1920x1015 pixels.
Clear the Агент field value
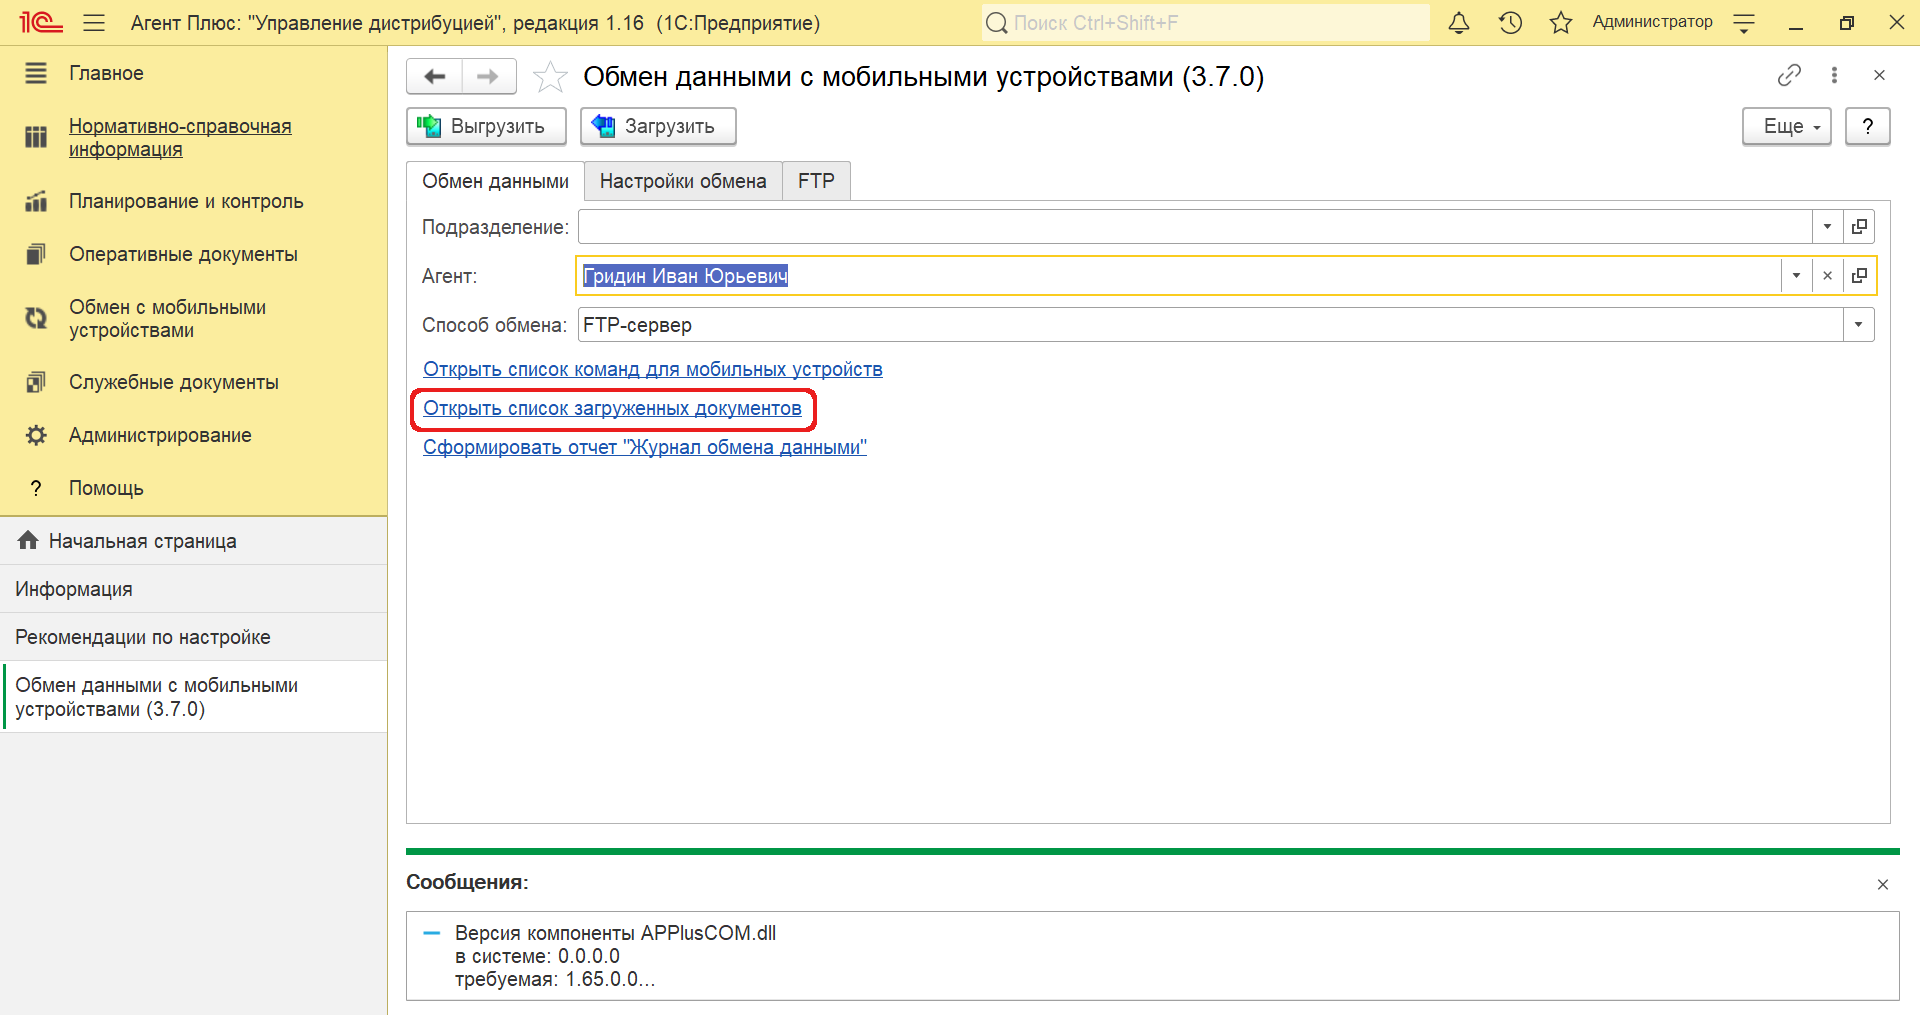click(x=1827, y=276)
